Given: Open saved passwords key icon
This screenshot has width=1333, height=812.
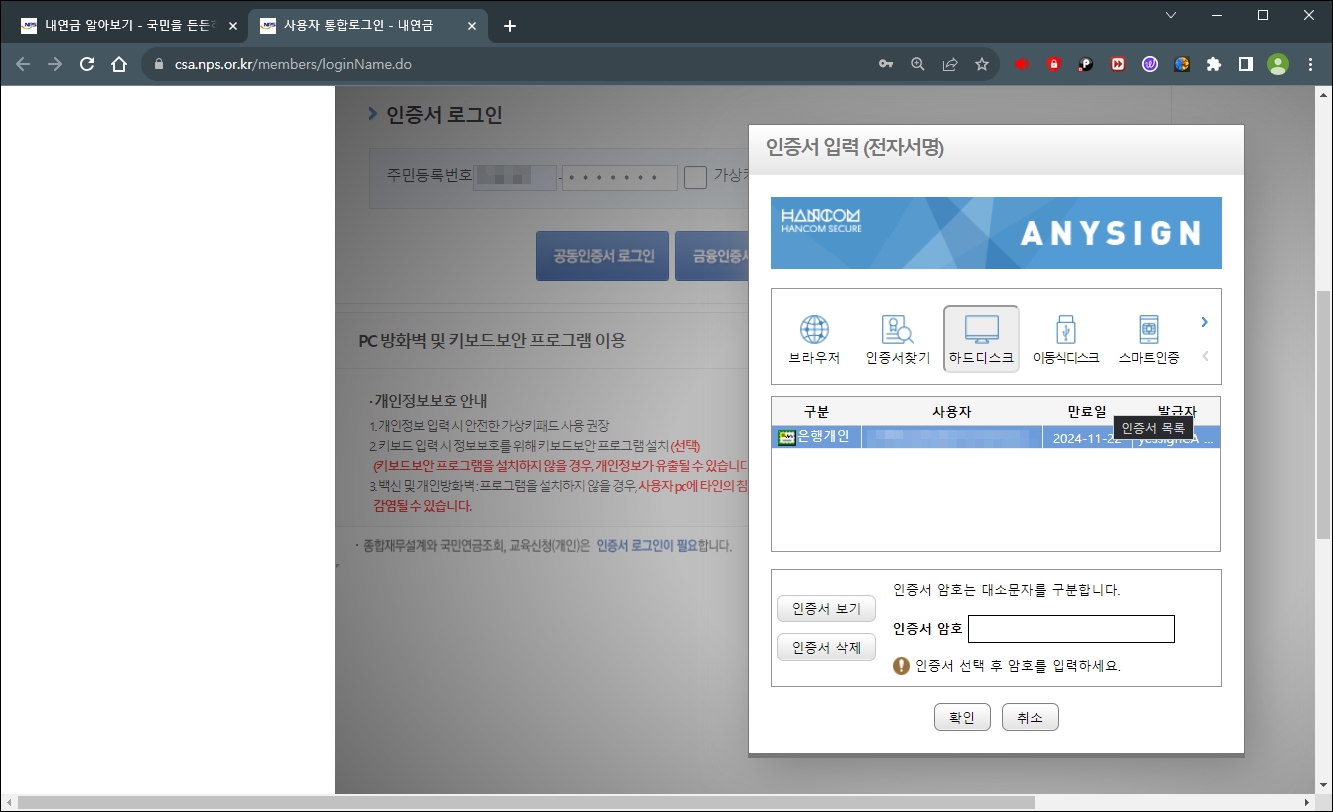Looking at the screenshot, I should coord(886,64).
